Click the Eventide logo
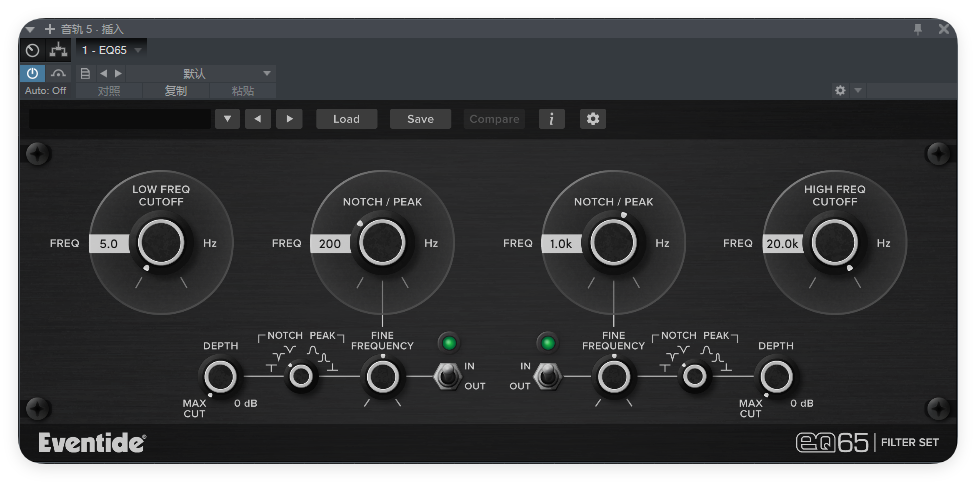Viewport: 976px width, 482px height. coord(92,443)
